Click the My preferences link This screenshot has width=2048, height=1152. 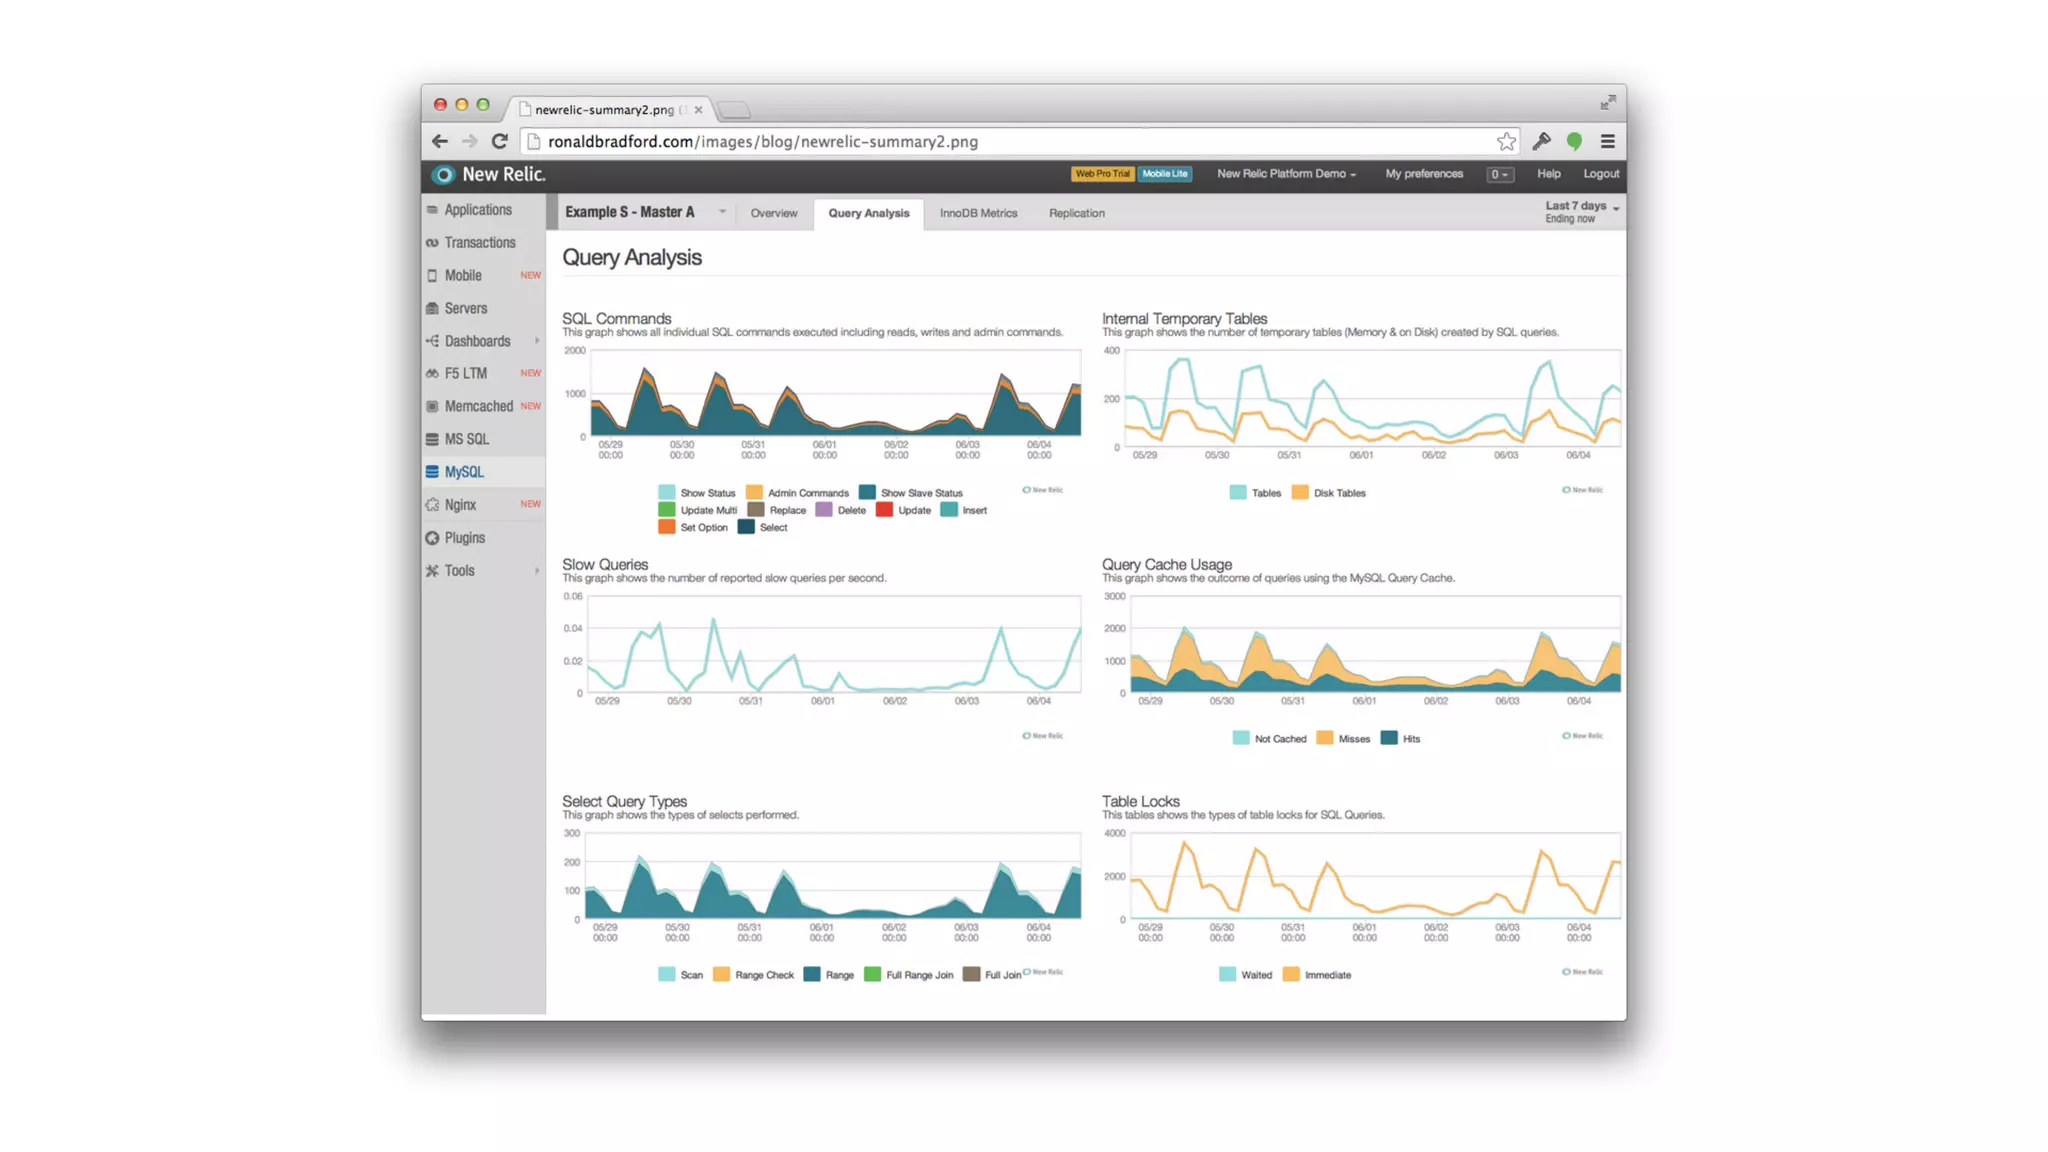[1423, 174]
